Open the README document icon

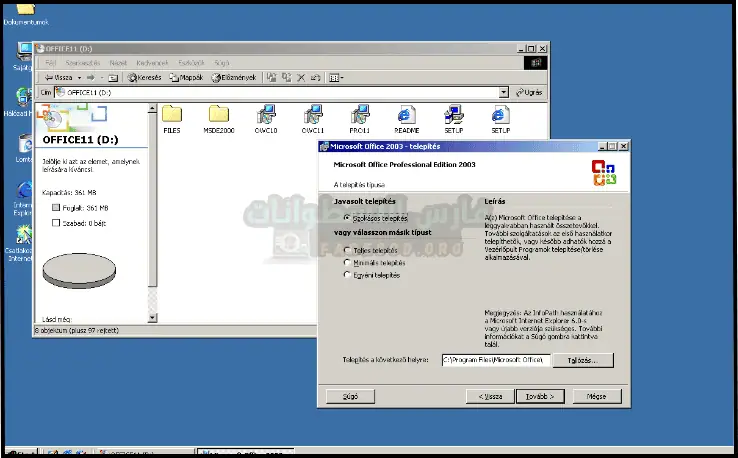click(406, 115)
